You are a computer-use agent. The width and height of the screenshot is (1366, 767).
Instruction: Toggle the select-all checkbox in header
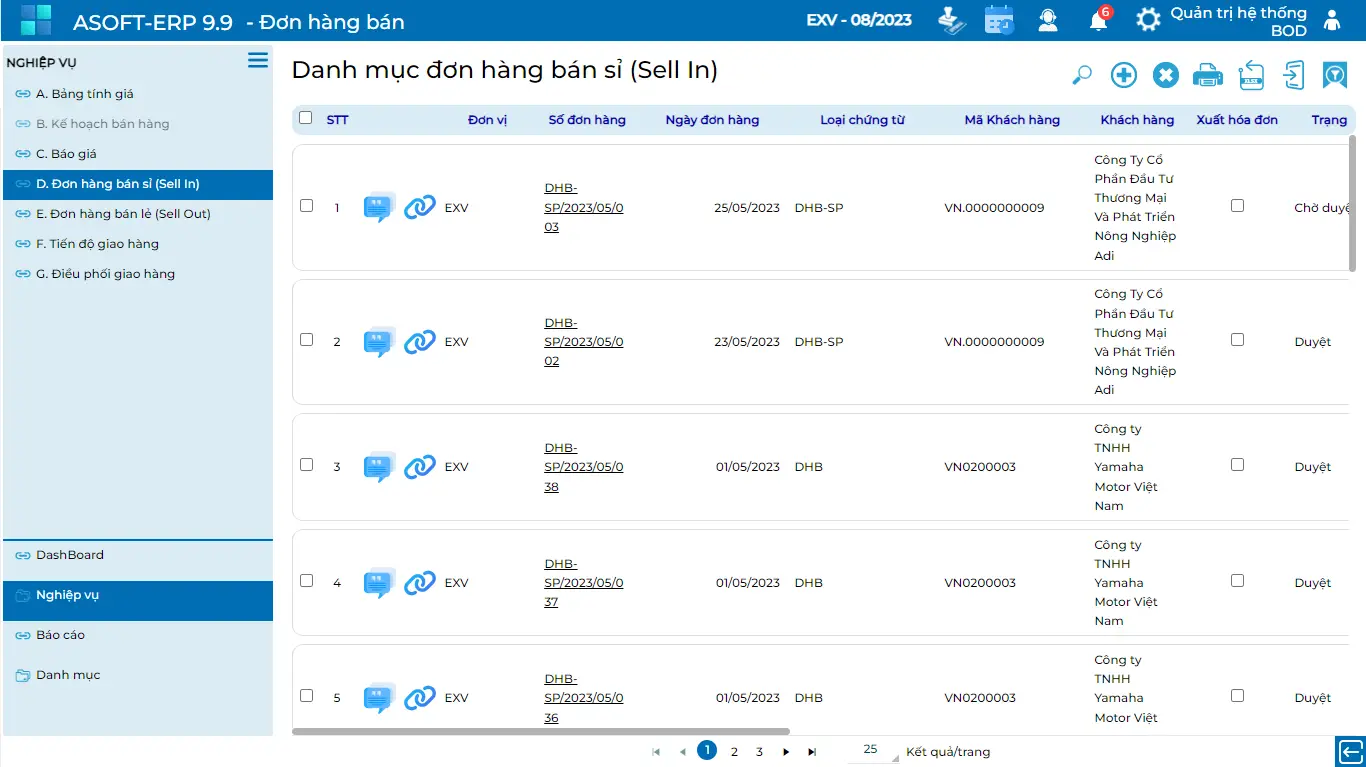pyautogui.click(x=306, y=118)
